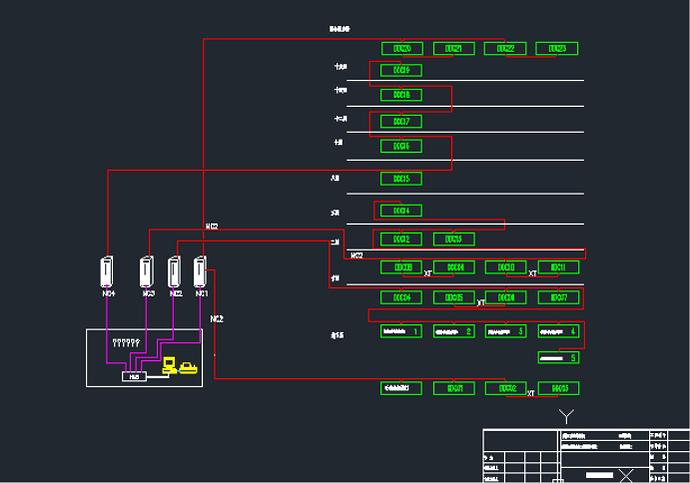
Task: Select the NC4 controller cabinet symbol
Action: [x=108, y=272]
